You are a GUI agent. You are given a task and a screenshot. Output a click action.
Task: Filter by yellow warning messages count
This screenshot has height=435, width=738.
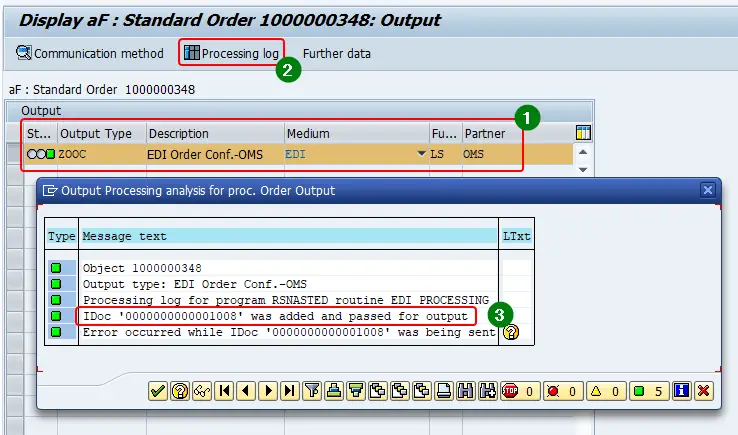tap(606, 391)
